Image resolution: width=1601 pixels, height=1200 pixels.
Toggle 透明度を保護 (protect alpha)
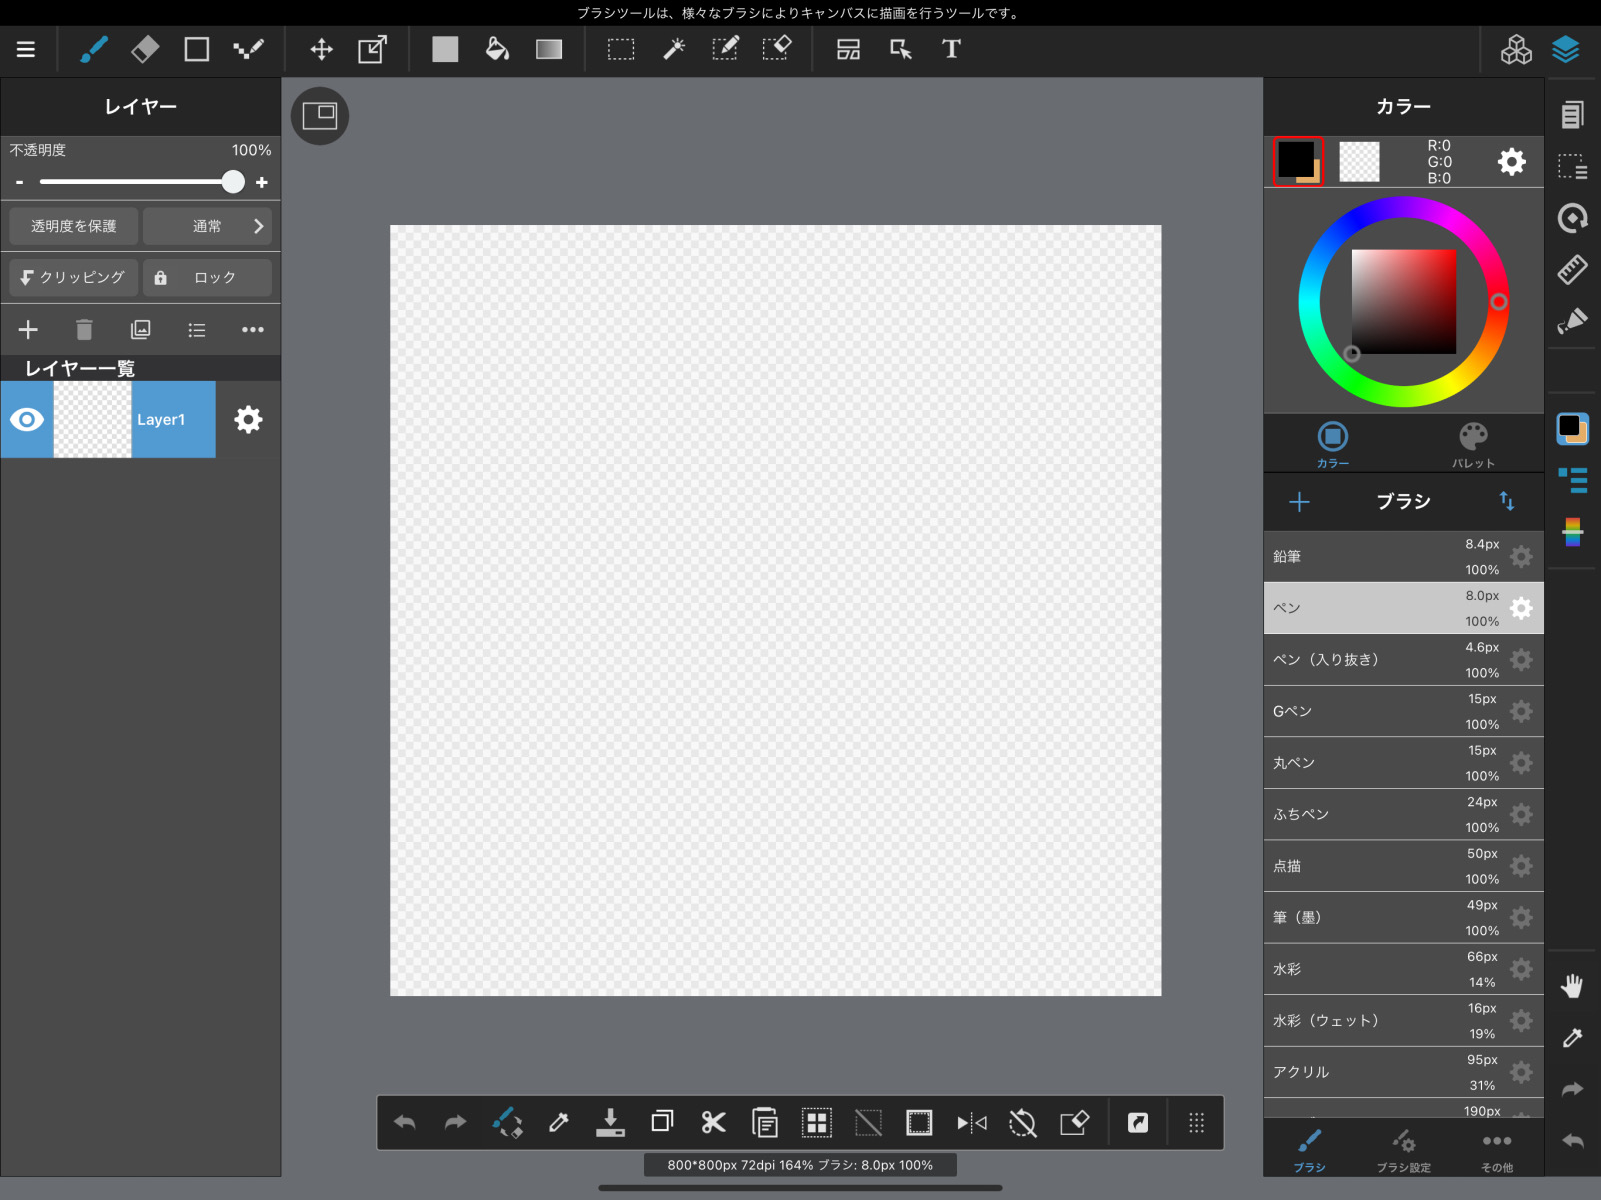click(73, 226)
